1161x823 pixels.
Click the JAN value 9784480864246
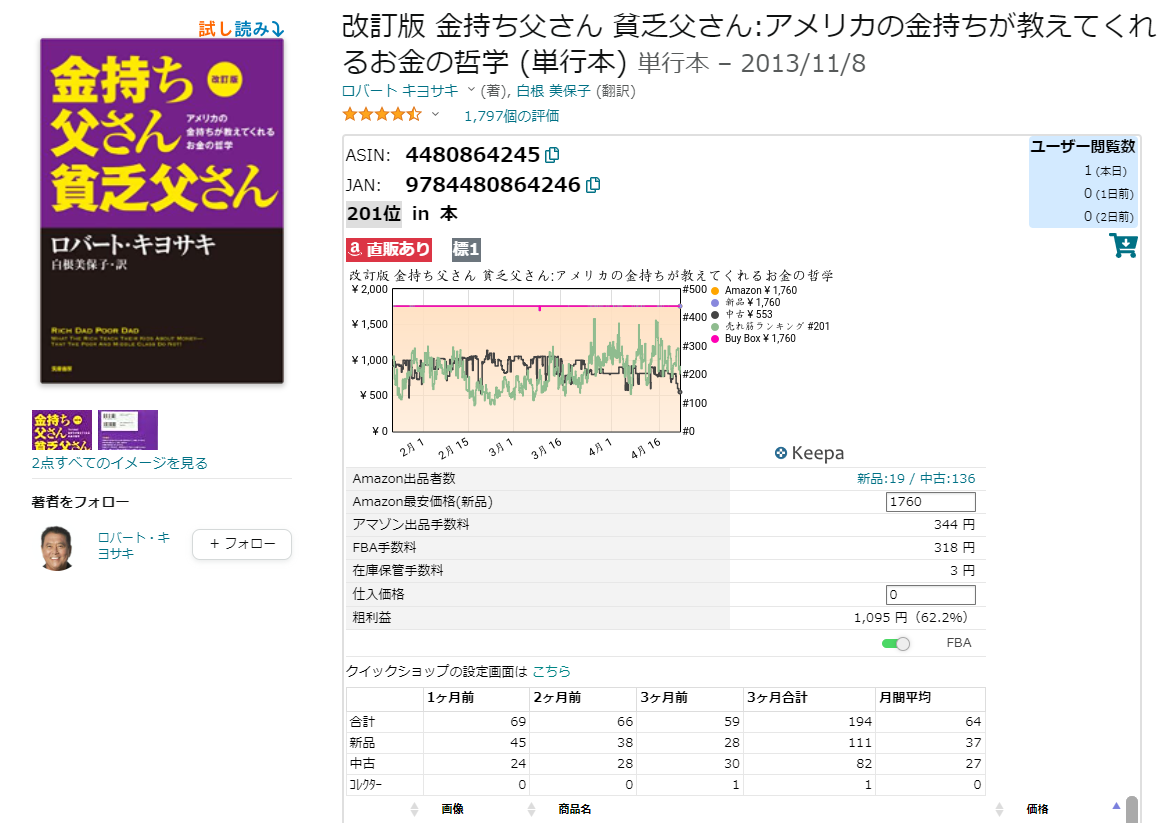pyautogui.click(x=492, y=185)
